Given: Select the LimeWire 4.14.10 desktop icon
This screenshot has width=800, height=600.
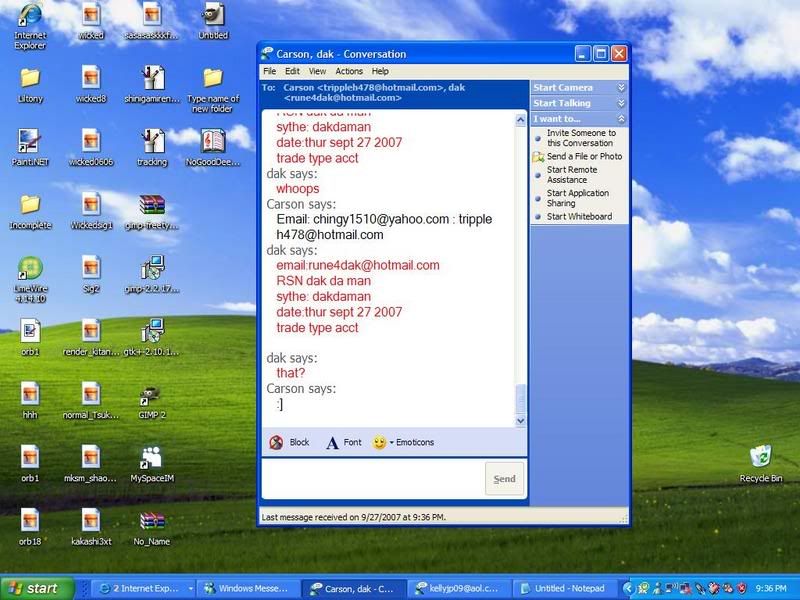Looking at the screenshot, I should (30, 280).
